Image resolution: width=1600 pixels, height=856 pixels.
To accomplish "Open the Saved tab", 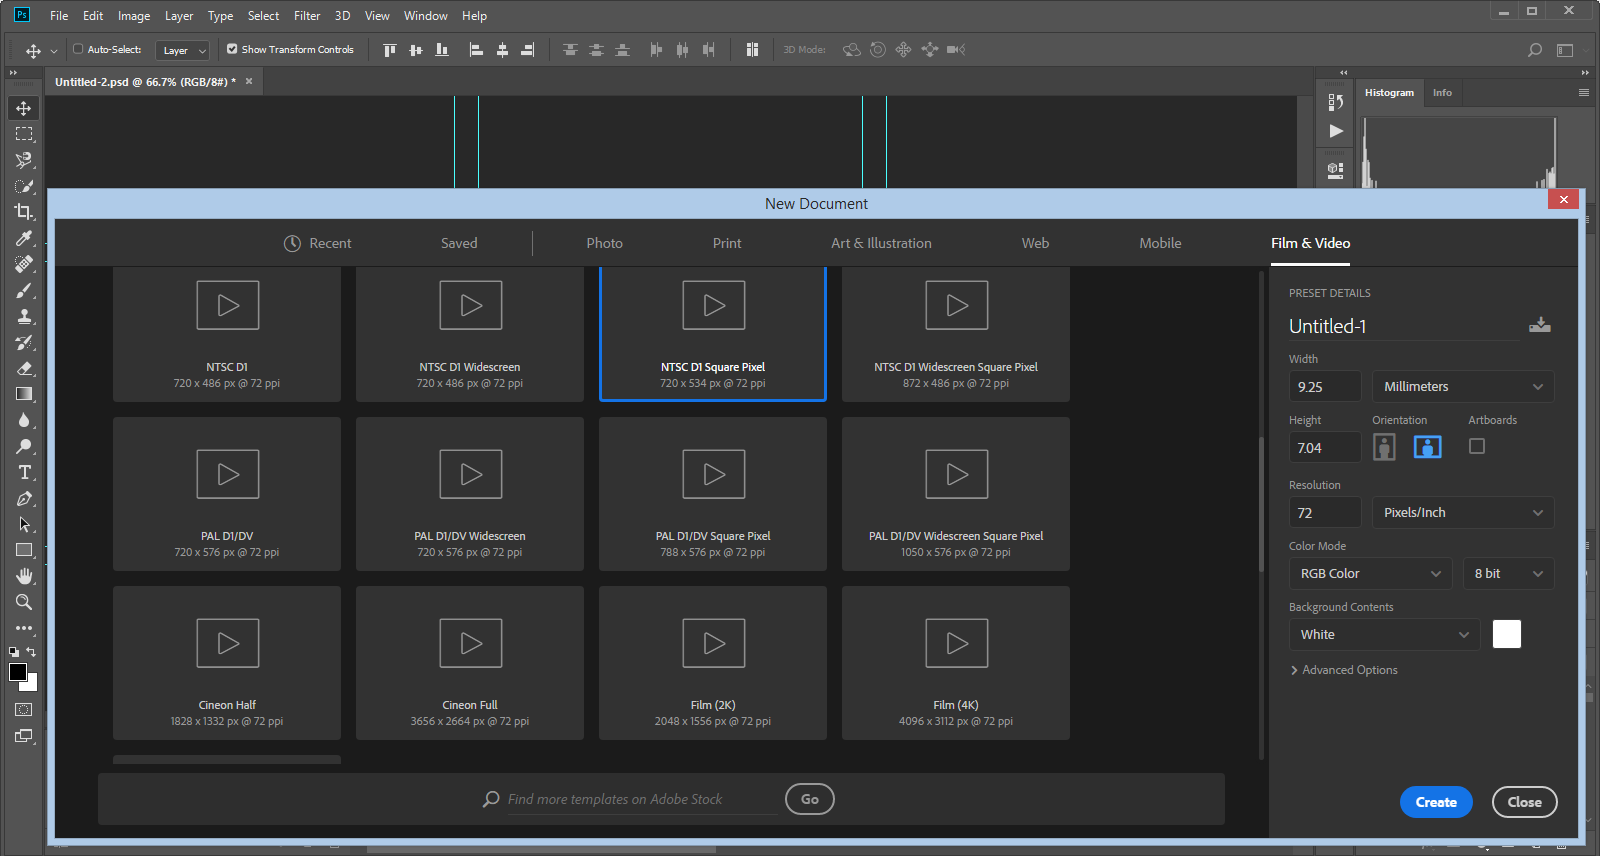I will pyautogui.click(x=459, y=243).
